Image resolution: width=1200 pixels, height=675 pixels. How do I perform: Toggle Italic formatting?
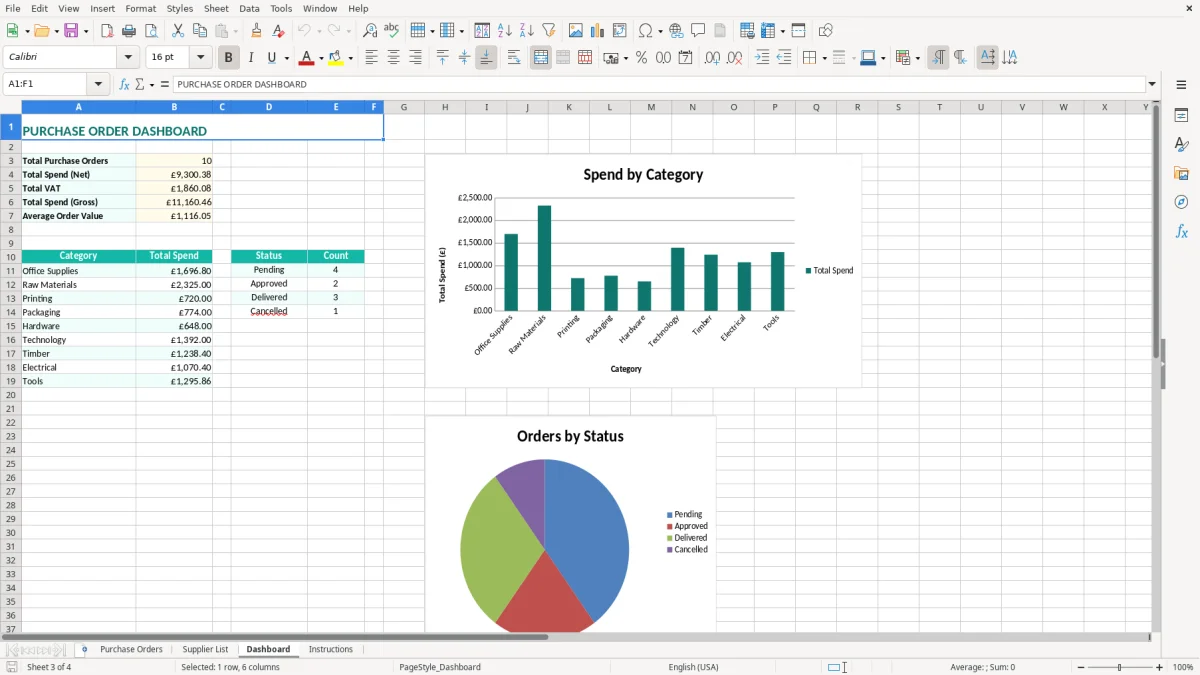pyautogui.click(x=250, y=58)
